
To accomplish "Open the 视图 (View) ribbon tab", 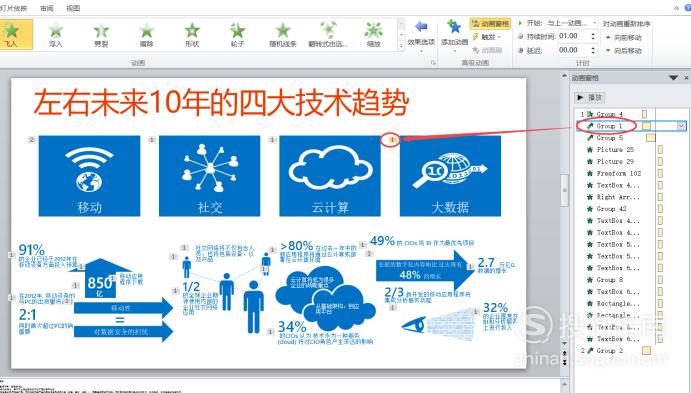I will click(x=73, y=8).
